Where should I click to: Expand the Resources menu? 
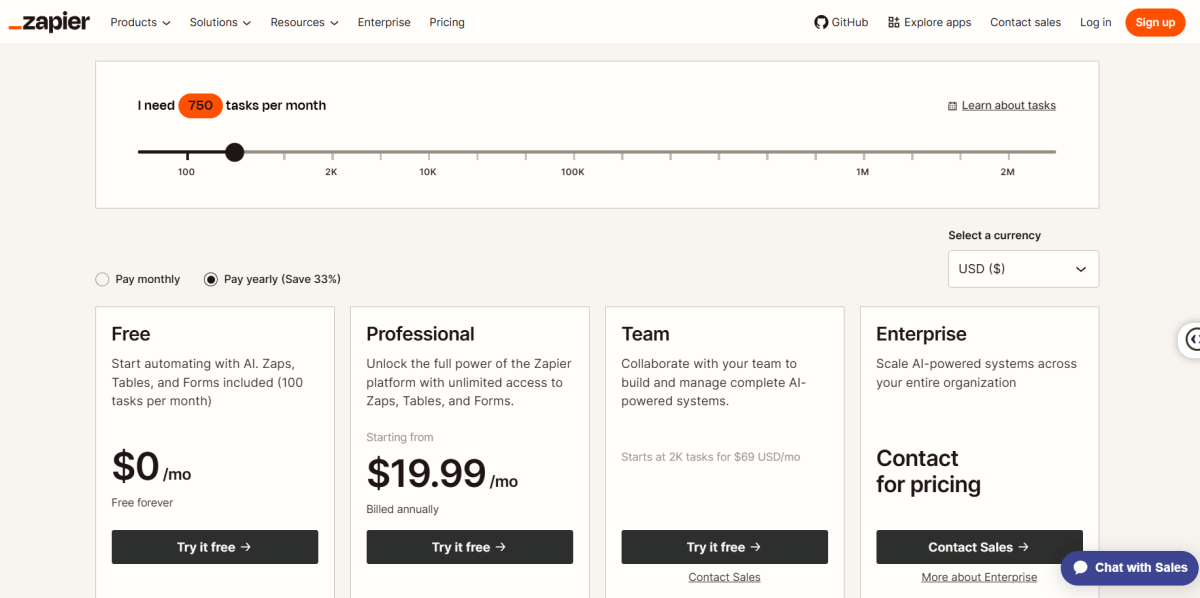coord(304,22)
